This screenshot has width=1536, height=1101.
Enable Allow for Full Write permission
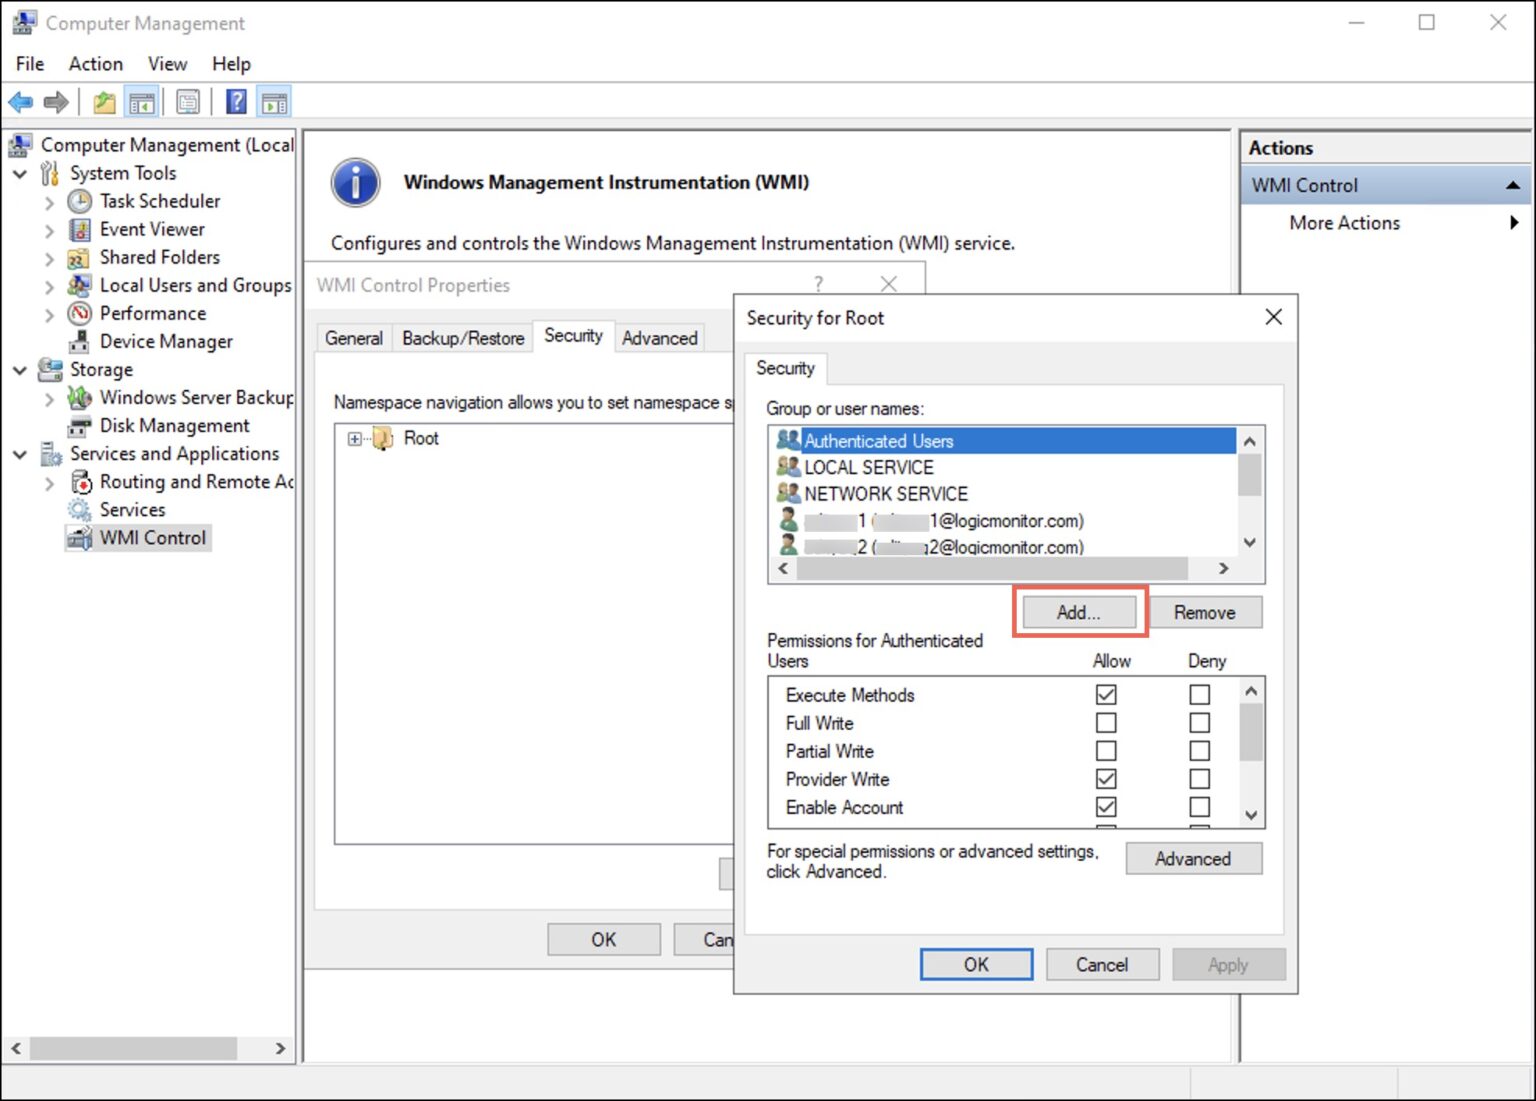(x=1105, y=722)
